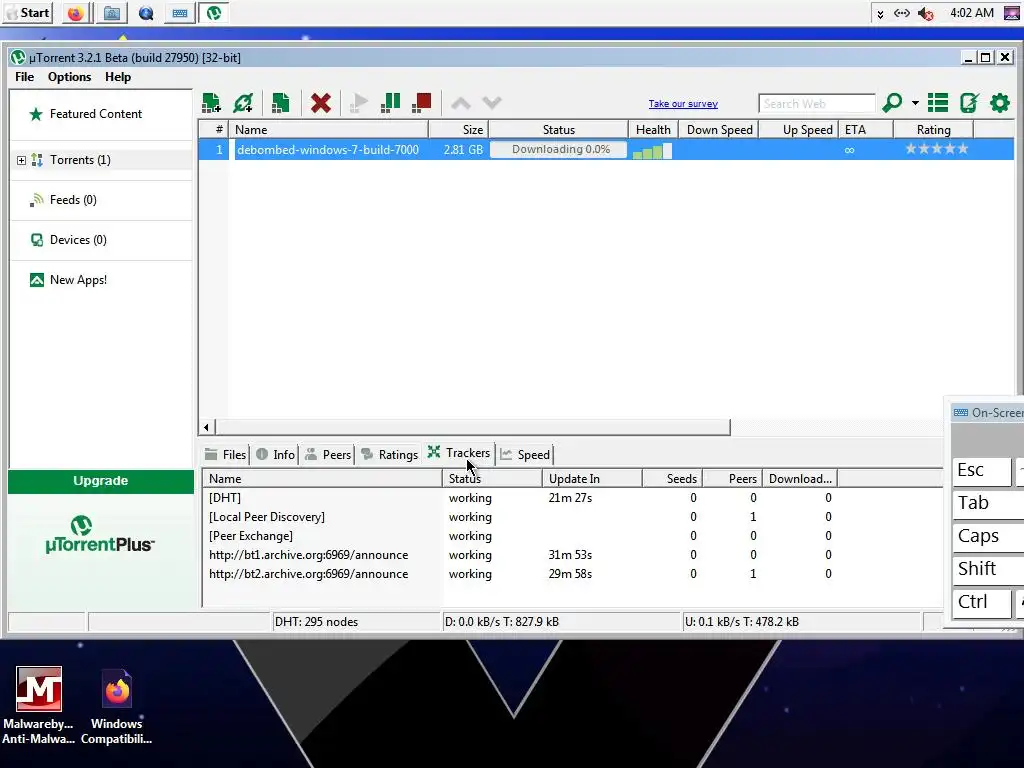Open the search engine dropdown arrow
Viewport: 1024px width, 768px height.
915,103
